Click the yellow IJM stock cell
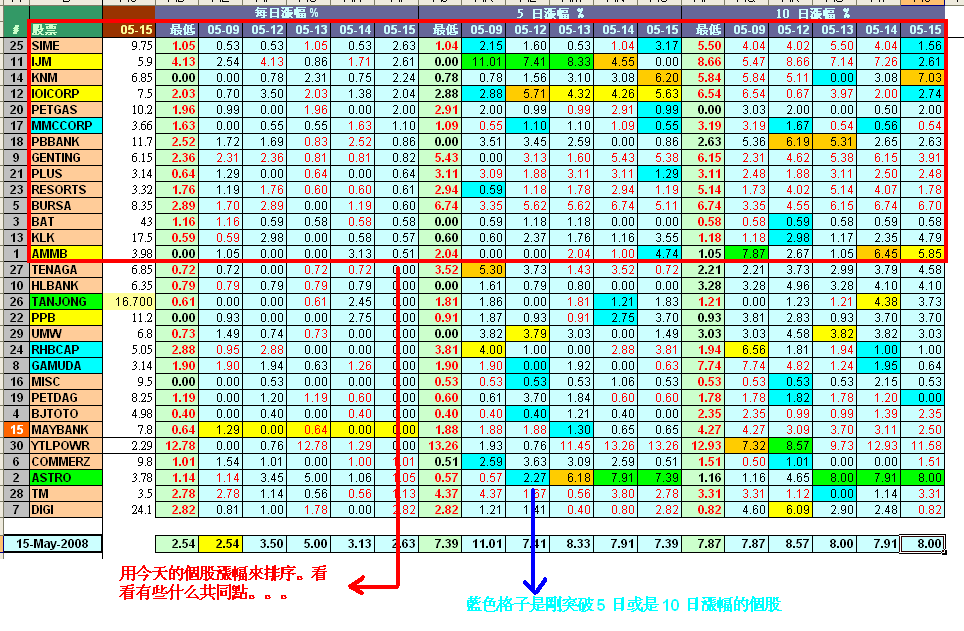 (65, 62)
